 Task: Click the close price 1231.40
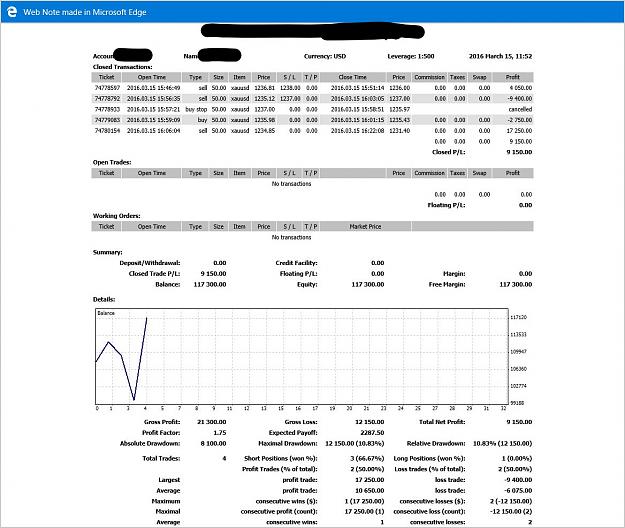pos(400,131)
